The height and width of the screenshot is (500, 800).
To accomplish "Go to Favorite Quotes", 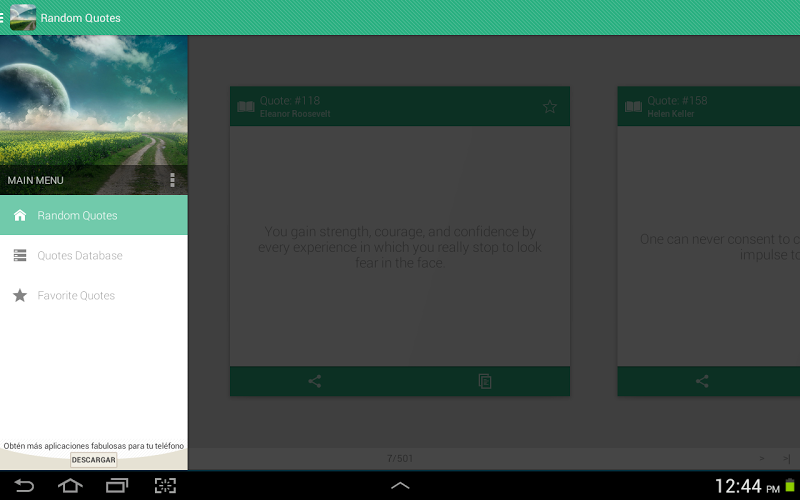I will pyautogui.click(x=94, y=295).
